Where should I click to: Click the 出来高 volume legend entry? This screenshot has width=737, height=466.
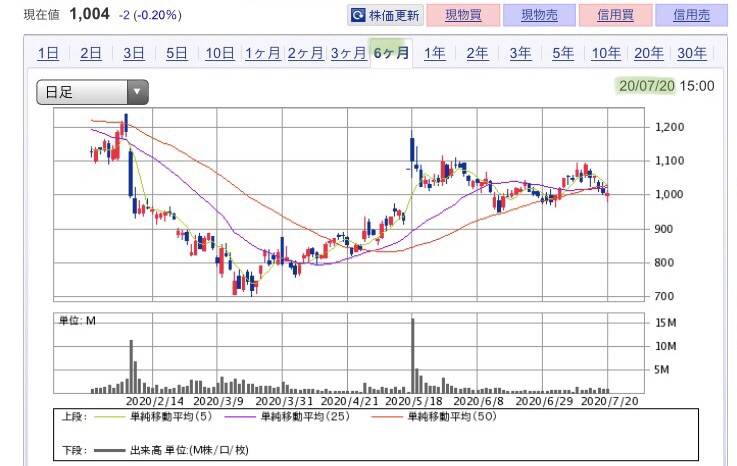coord(171,450)
